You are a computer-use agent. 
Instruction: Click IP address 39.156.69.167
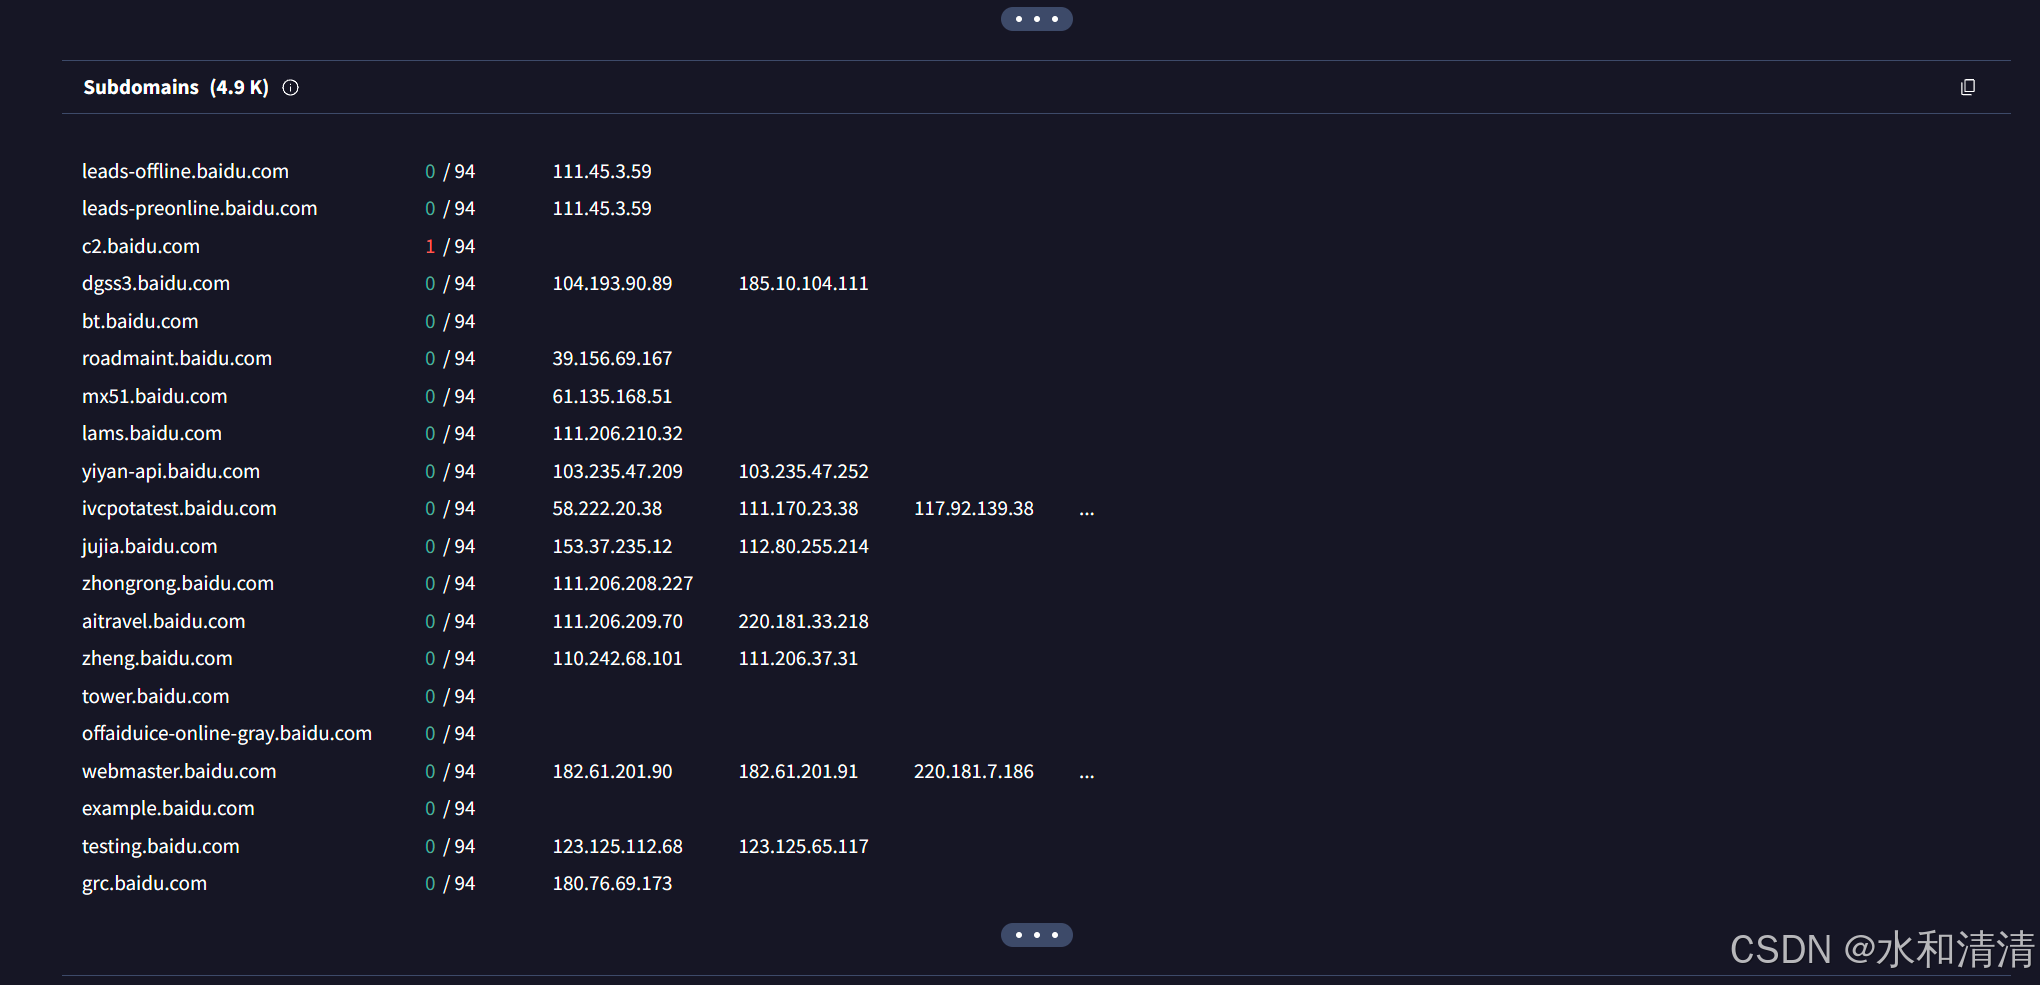(x=612, y=358)
